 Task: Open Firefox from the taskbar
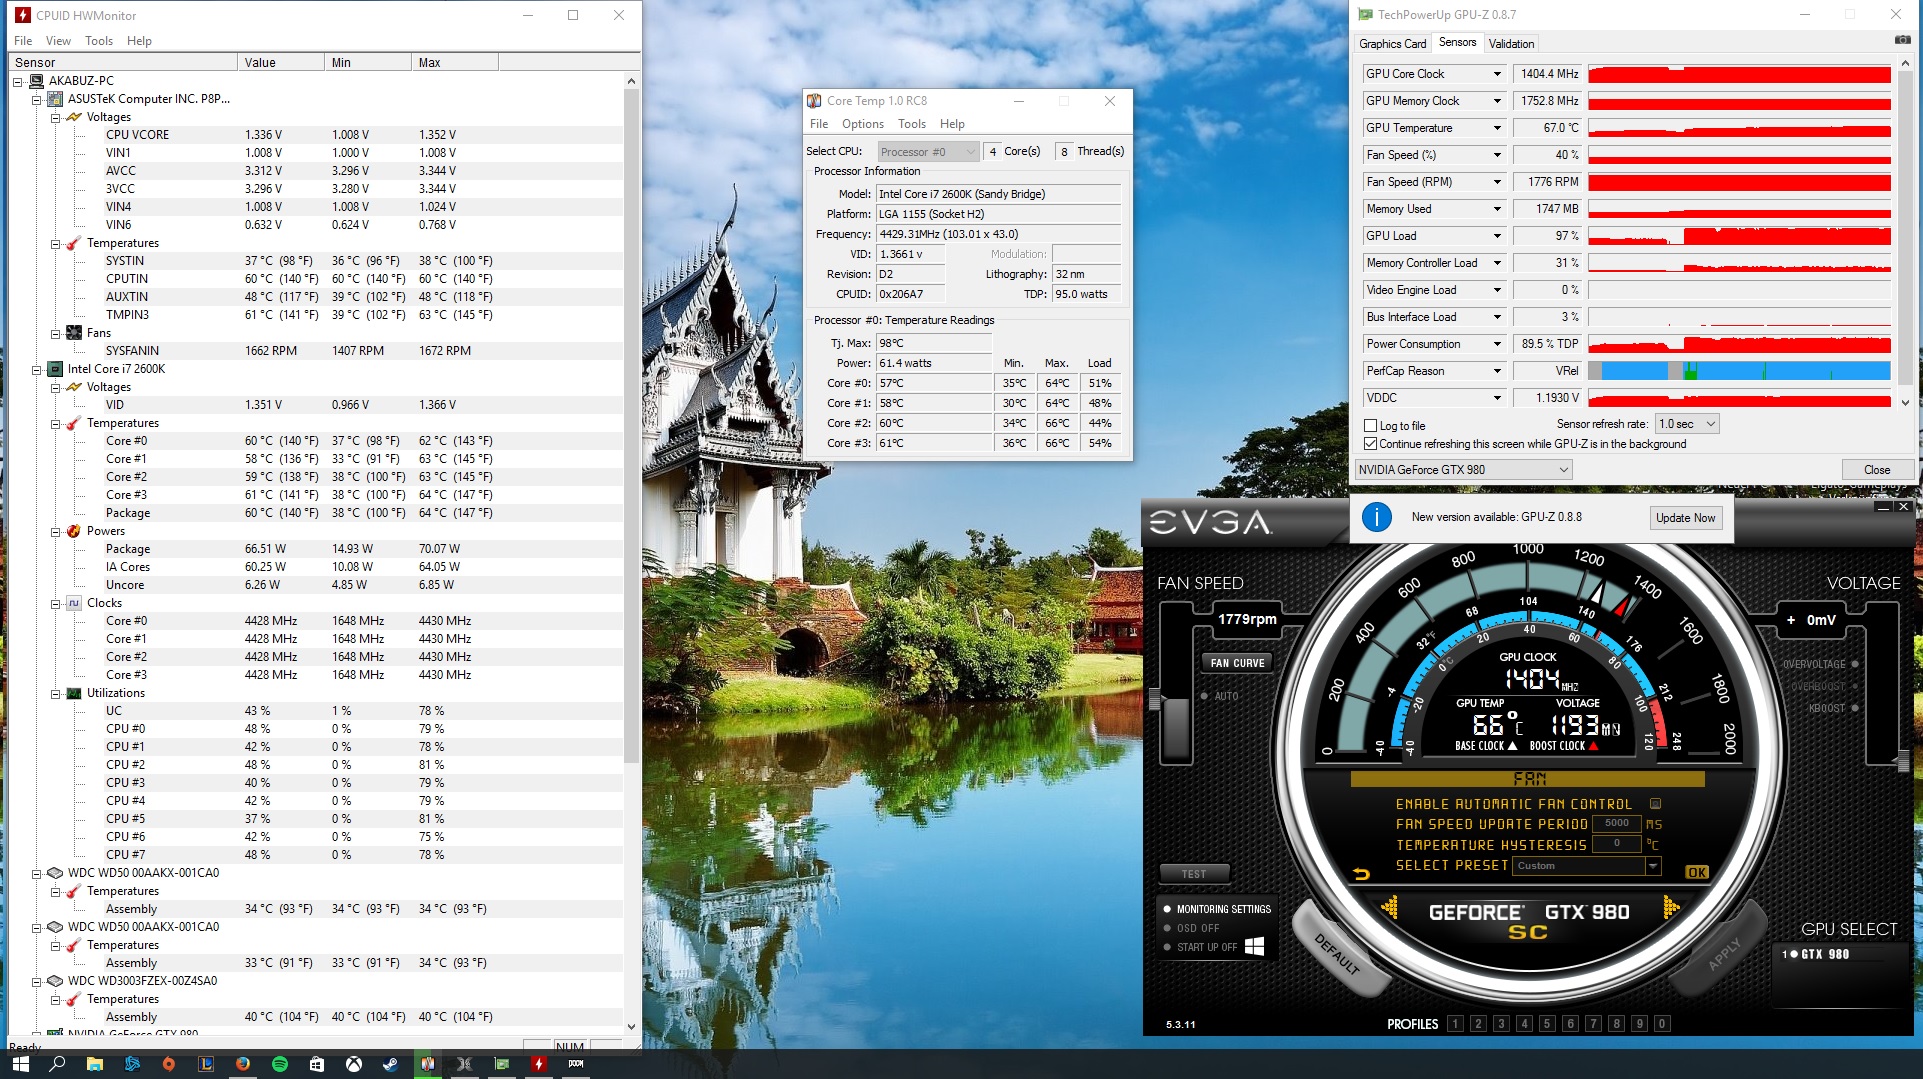[242, 1064]
